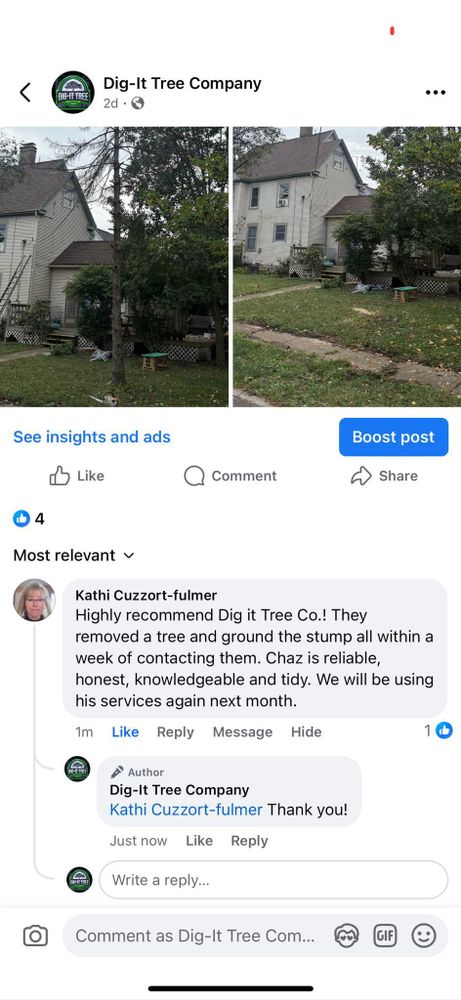Tap Share action on the post
The width and height of the screenshot is (461, 1000).
click(384, 476)
